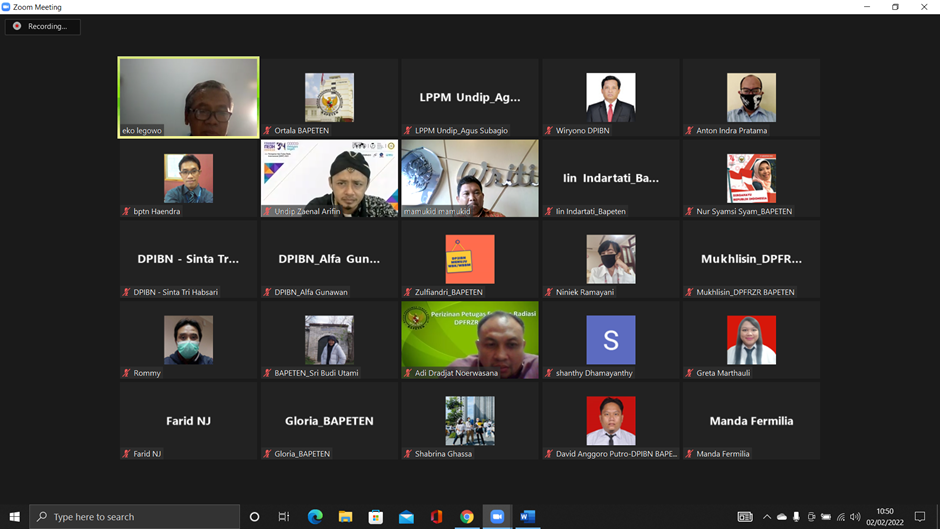Open Google Chrome from the taskbar
940x529 pixels.
pos(467,517)
